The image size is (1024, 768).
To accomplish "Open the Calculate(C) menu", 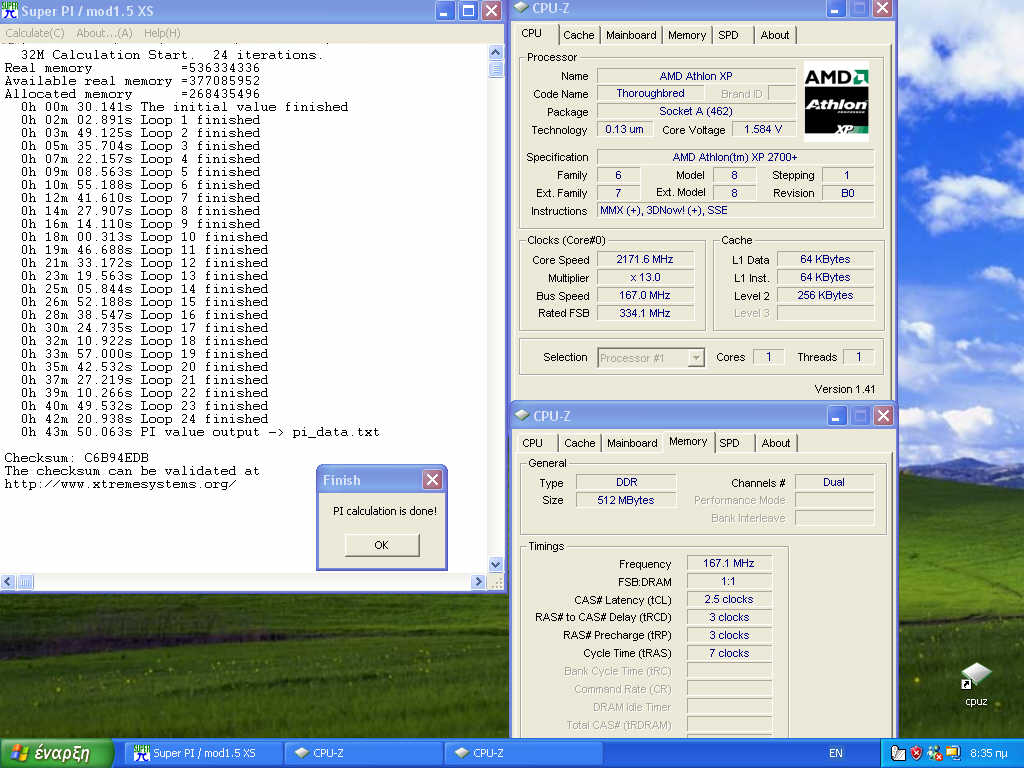I will [35, 33].
